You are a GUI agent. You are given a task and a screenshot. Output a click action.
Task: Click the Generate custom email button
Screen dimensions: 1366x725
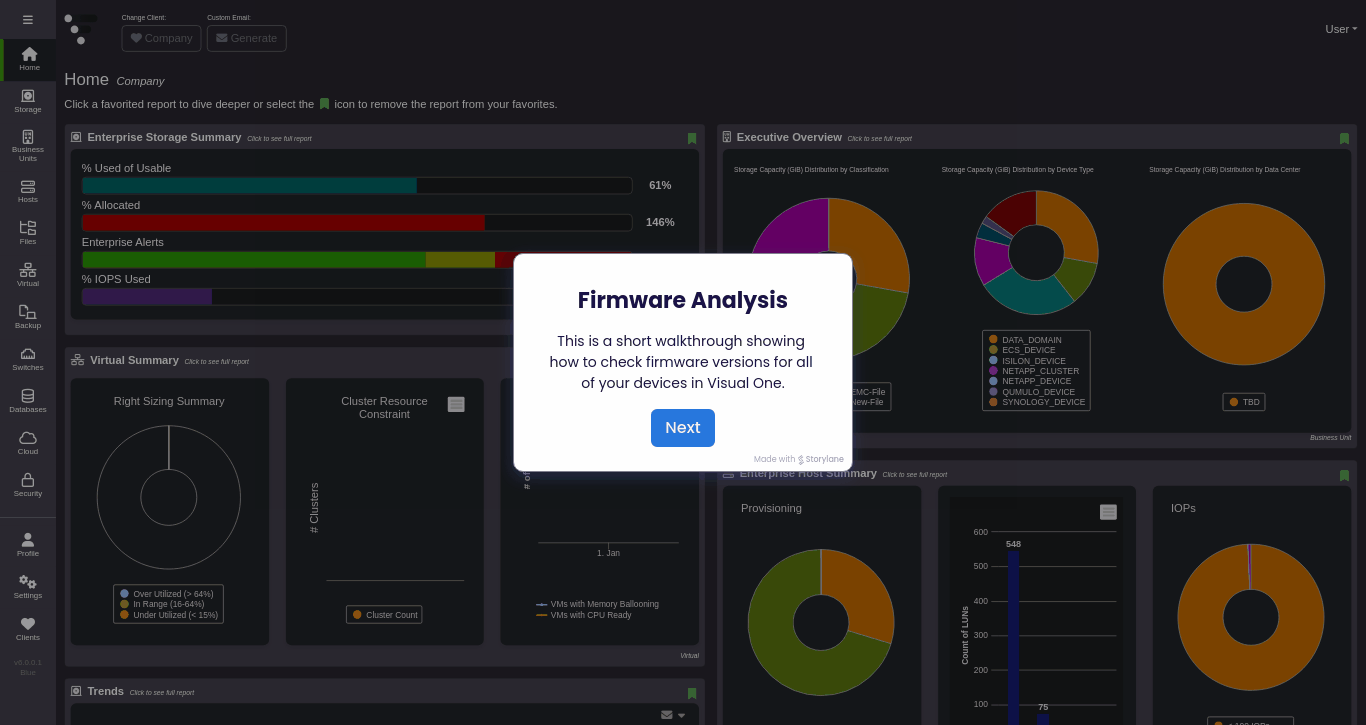click(x=247, y=38)
